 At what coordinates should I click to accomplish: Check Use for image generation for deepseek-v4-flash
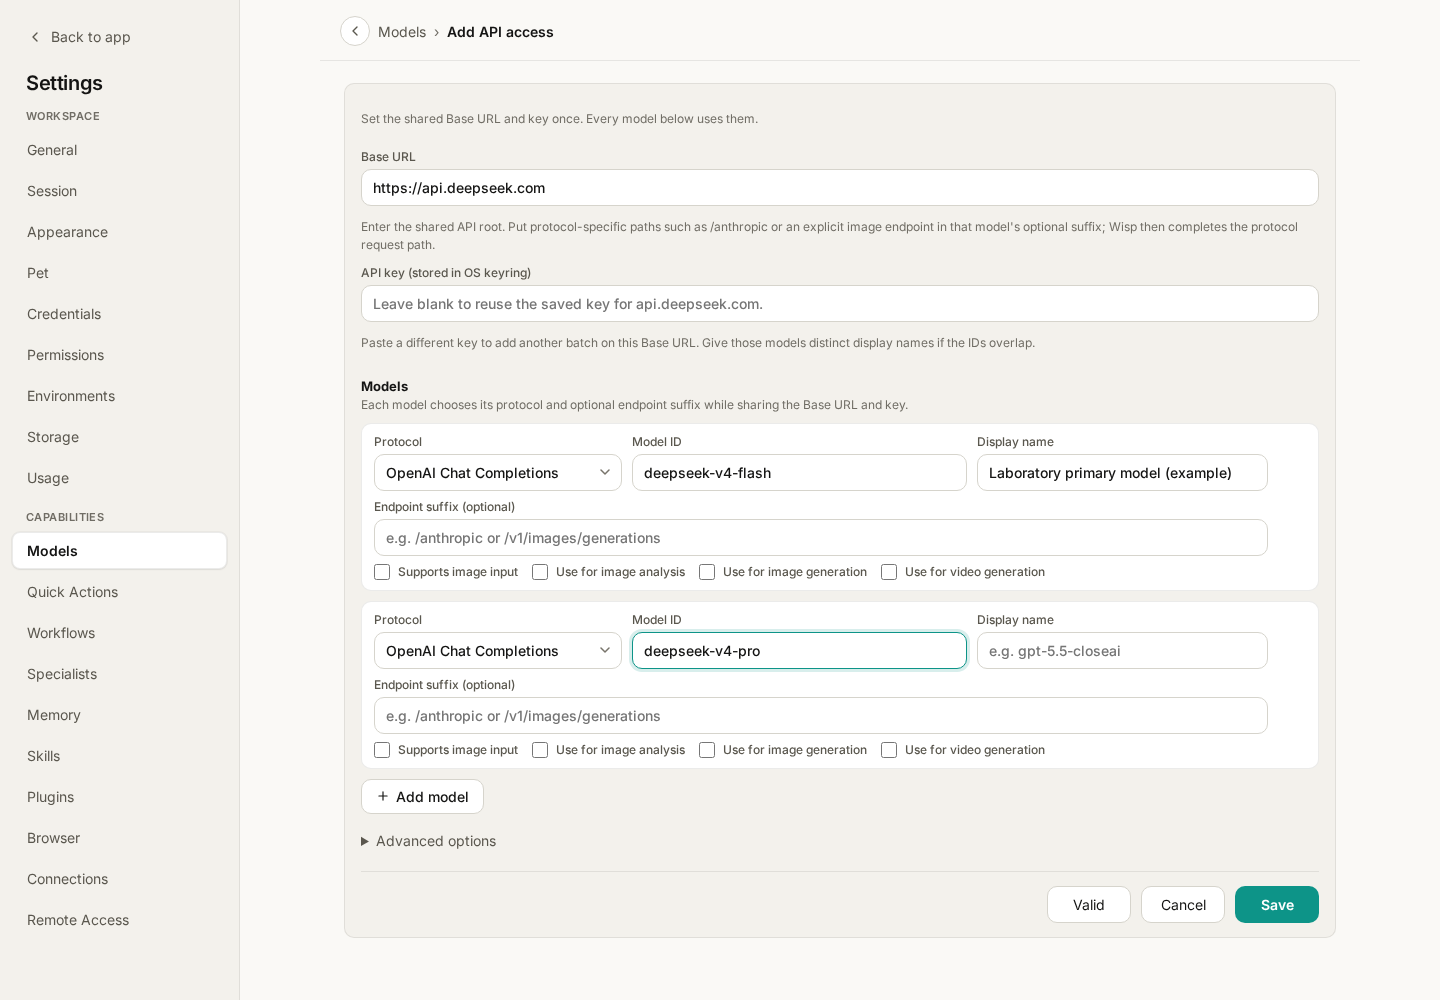coord(707,572)
